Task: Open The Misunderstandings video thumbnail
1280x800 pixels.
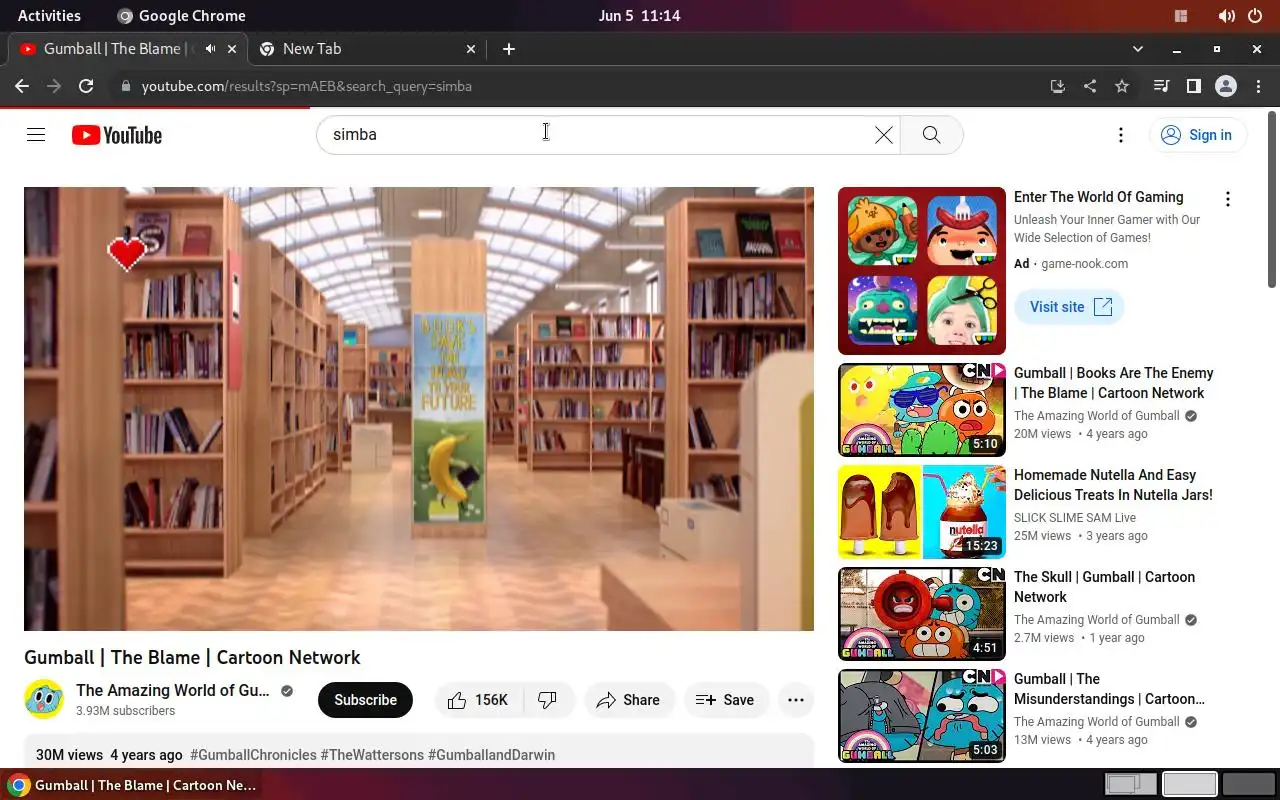Action: pos(922,716)
